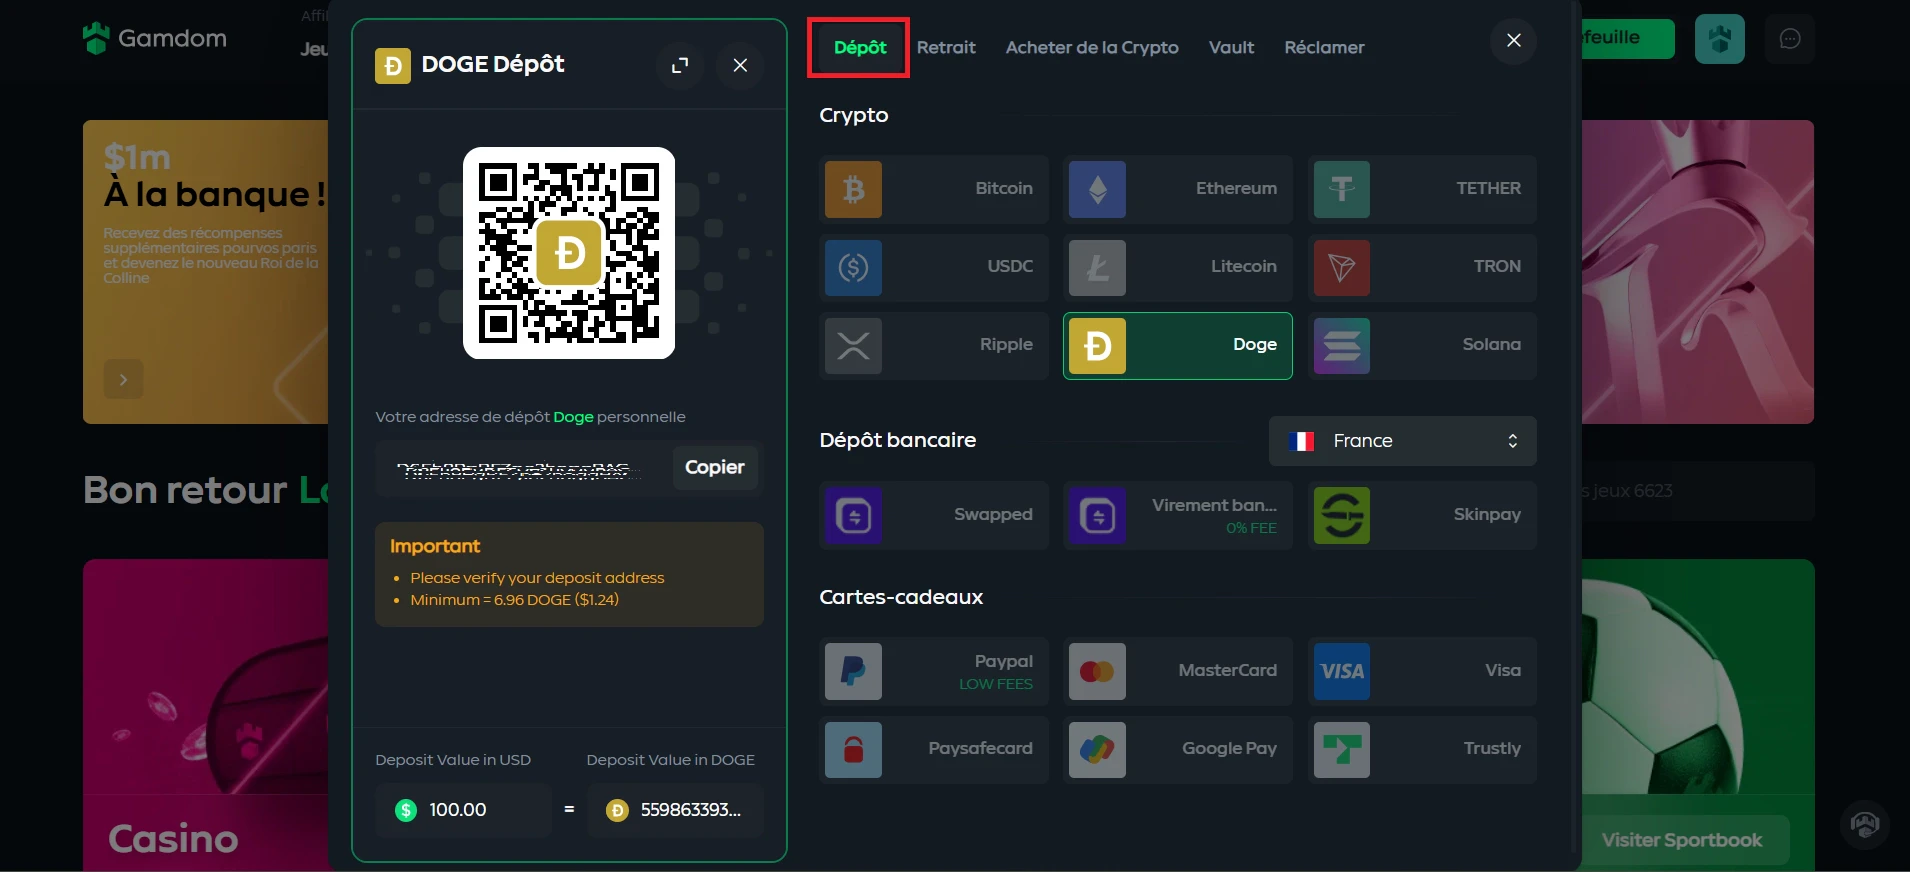Click the Doge deposit QR code
The image size is (1910, 872).
(569, 253)
